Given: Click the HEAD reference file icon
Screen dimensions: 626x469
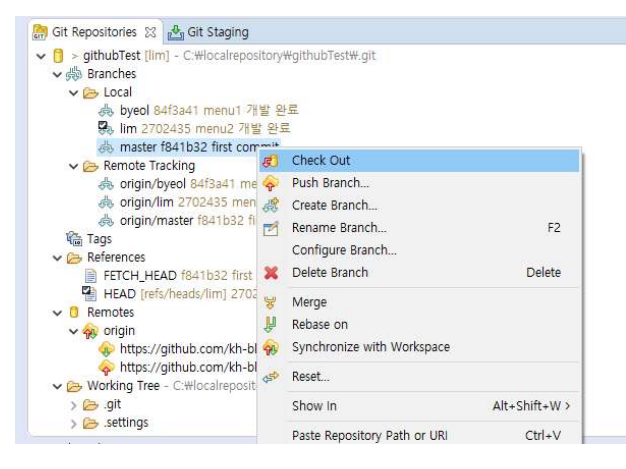Looking at the screenshot, I should [89, 294].
